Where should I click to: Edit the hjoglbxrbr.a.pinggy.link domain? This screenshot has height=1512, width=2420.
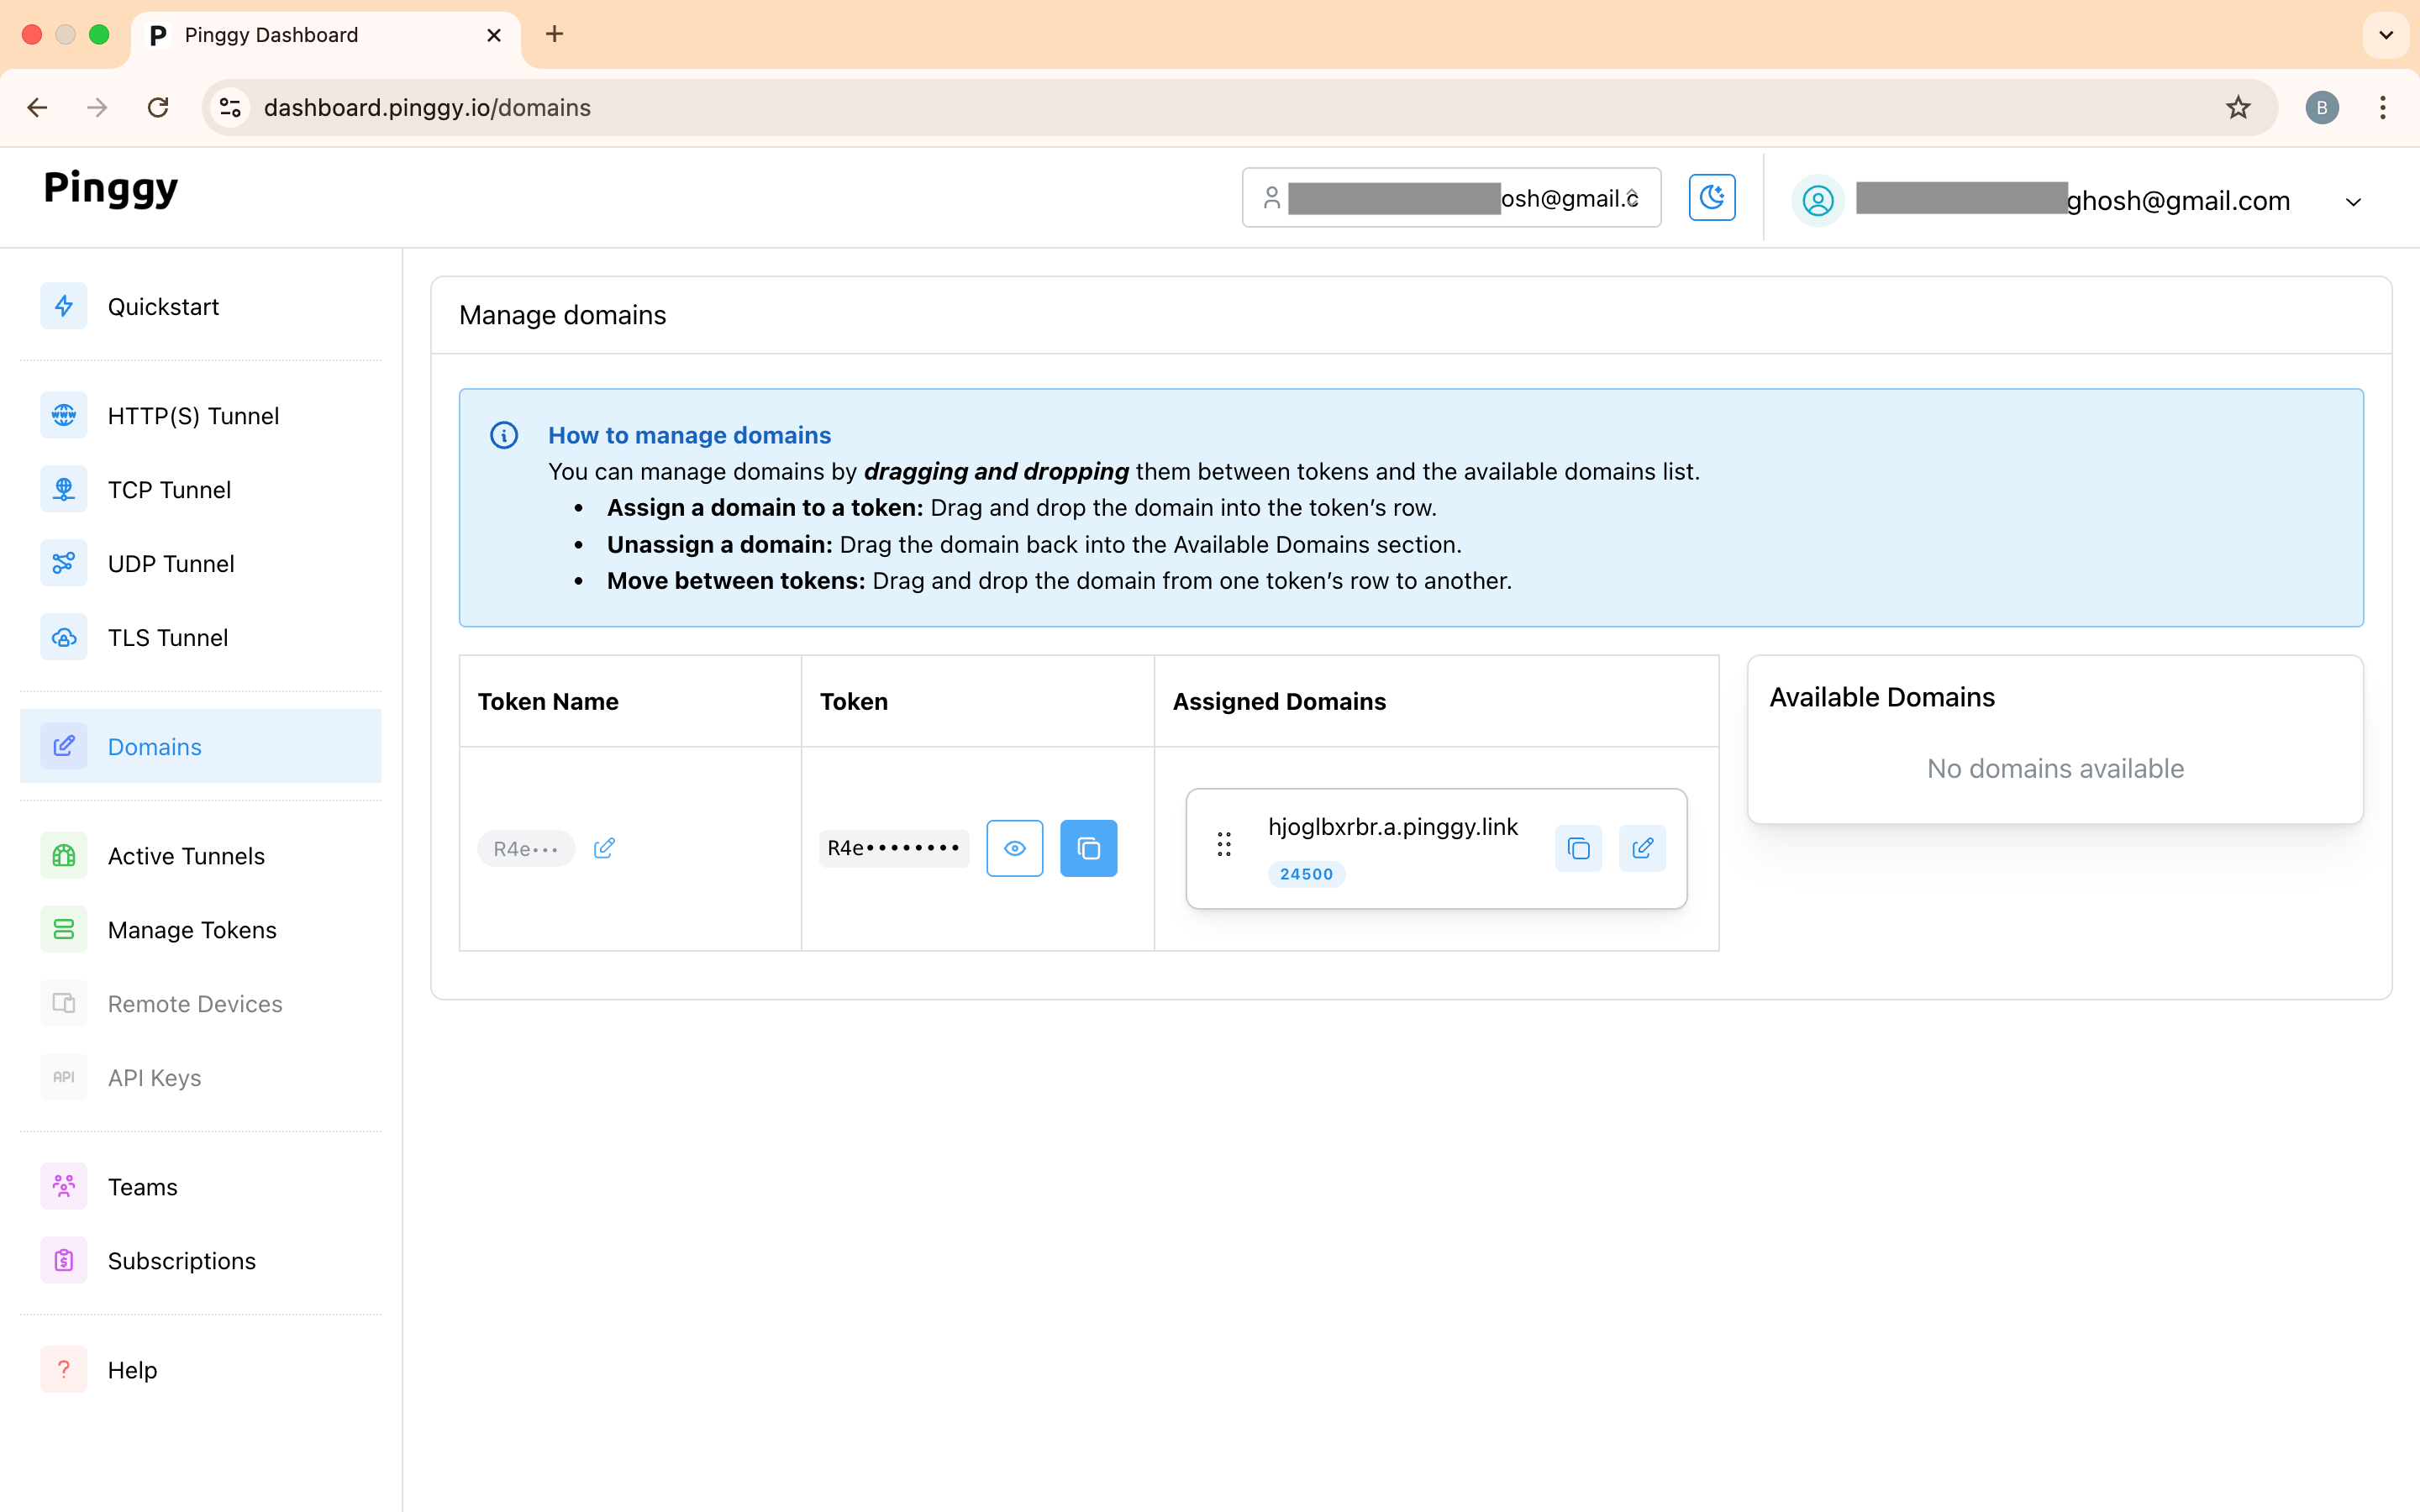click(1642, 848)
